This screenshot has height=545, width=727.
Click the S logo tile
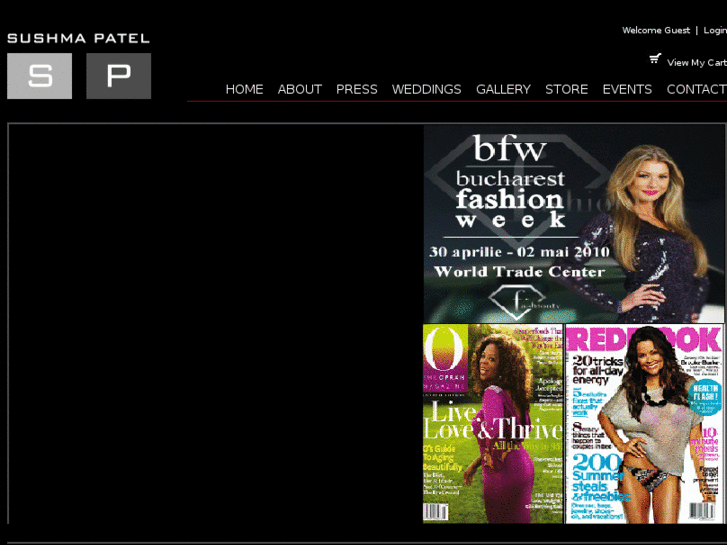pos(39,76)
